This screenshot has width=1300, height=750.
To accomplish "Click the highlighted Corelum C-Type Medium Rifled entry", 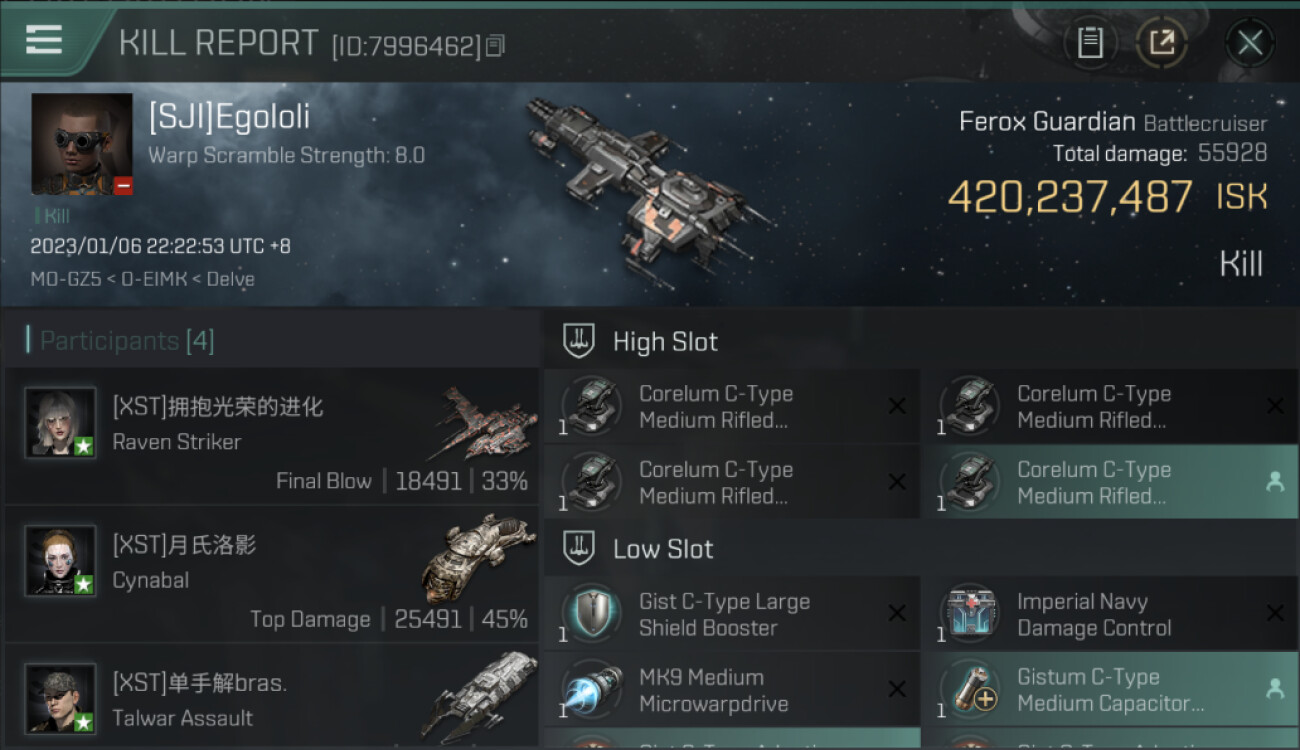I will pos(1110,482).
